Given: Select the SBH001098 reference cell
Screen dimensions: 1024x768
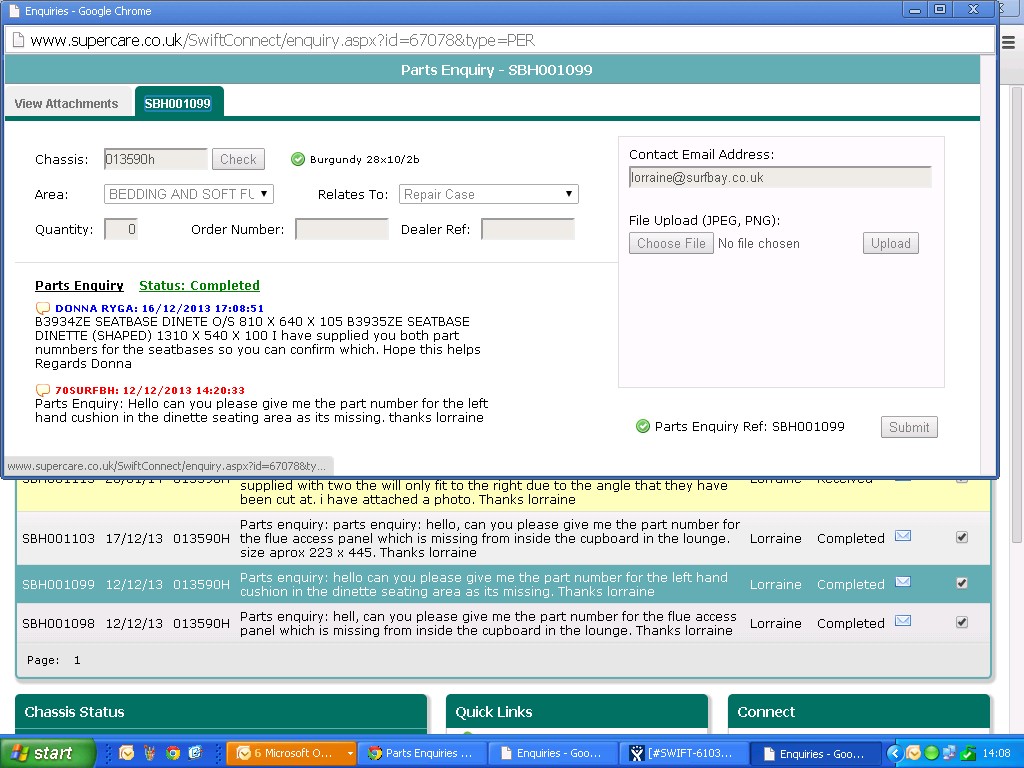Looking at the screenshot, I should [58, 624].
